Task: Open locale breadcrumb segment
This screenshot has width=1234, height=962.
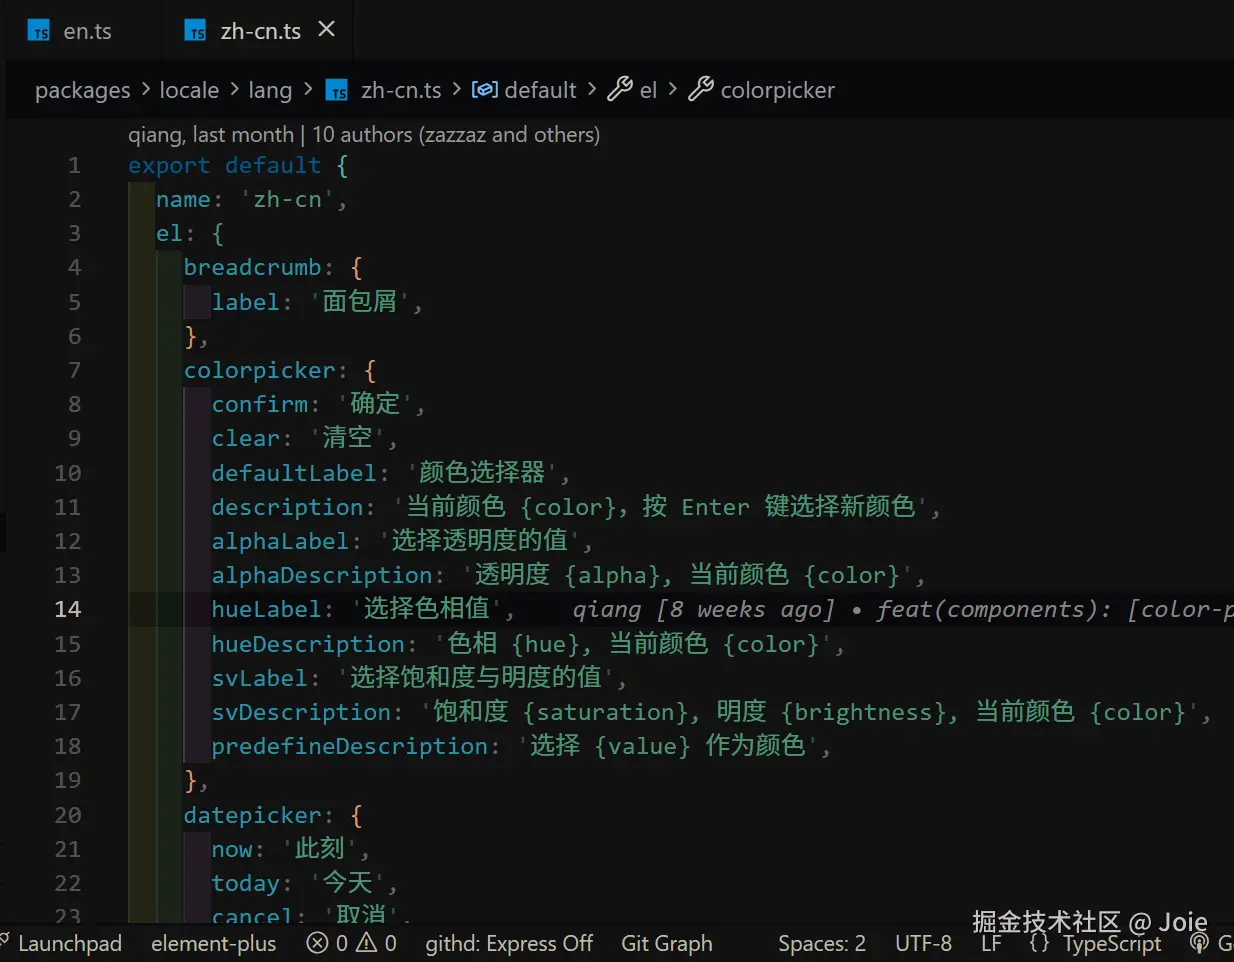Action: (189, 90)
